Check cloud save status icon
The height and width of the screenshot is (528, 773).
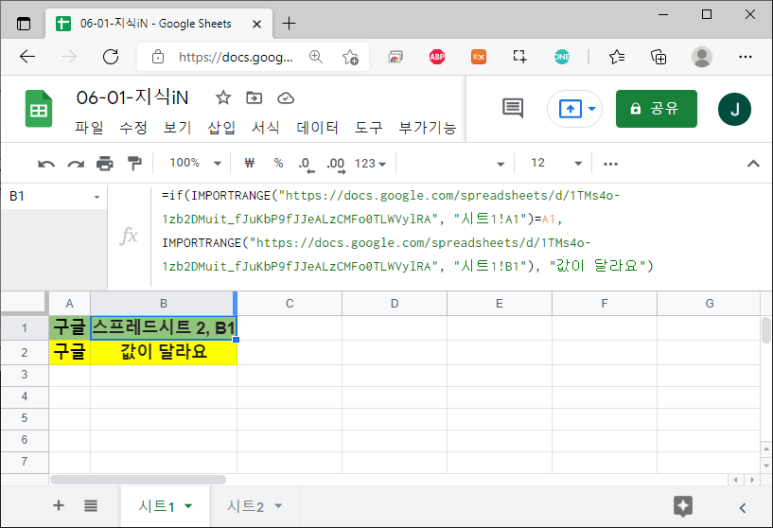pos(285,98)
